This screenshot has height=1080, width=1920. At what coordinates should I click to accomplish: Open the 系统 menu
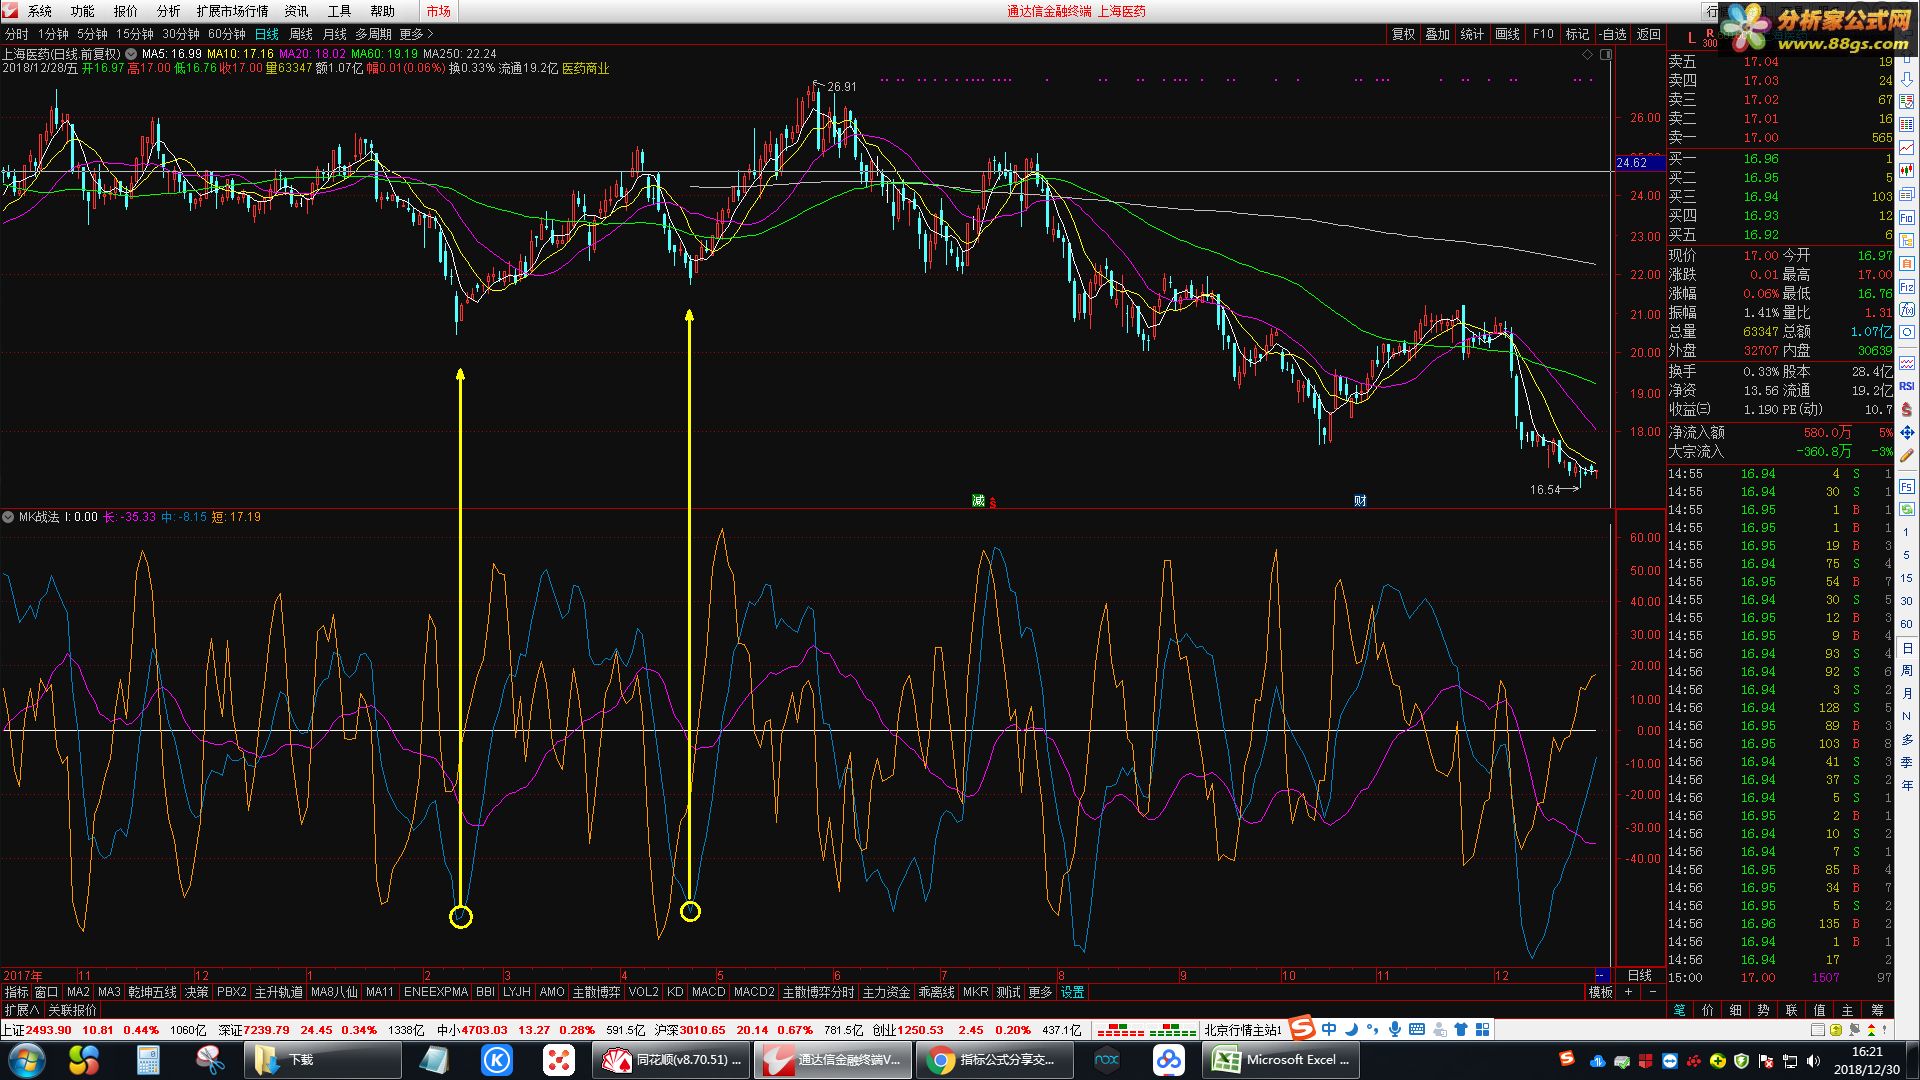click(39, 11)
